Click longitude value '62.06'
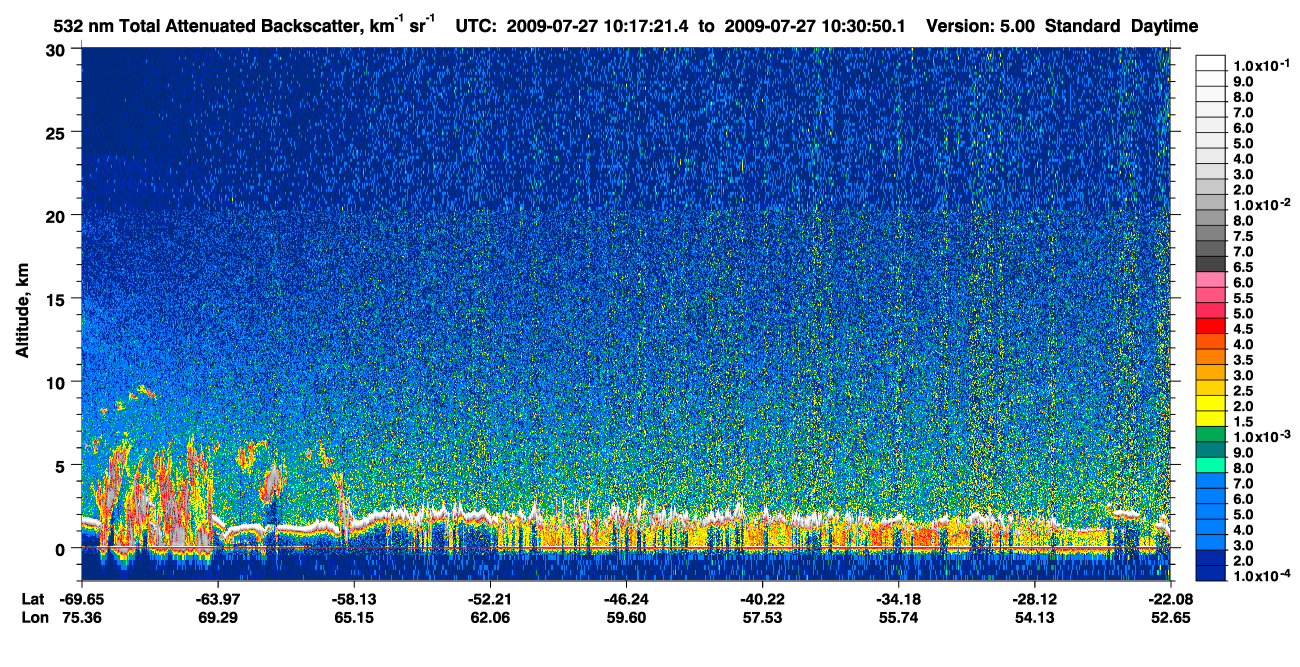 point(489,619)
